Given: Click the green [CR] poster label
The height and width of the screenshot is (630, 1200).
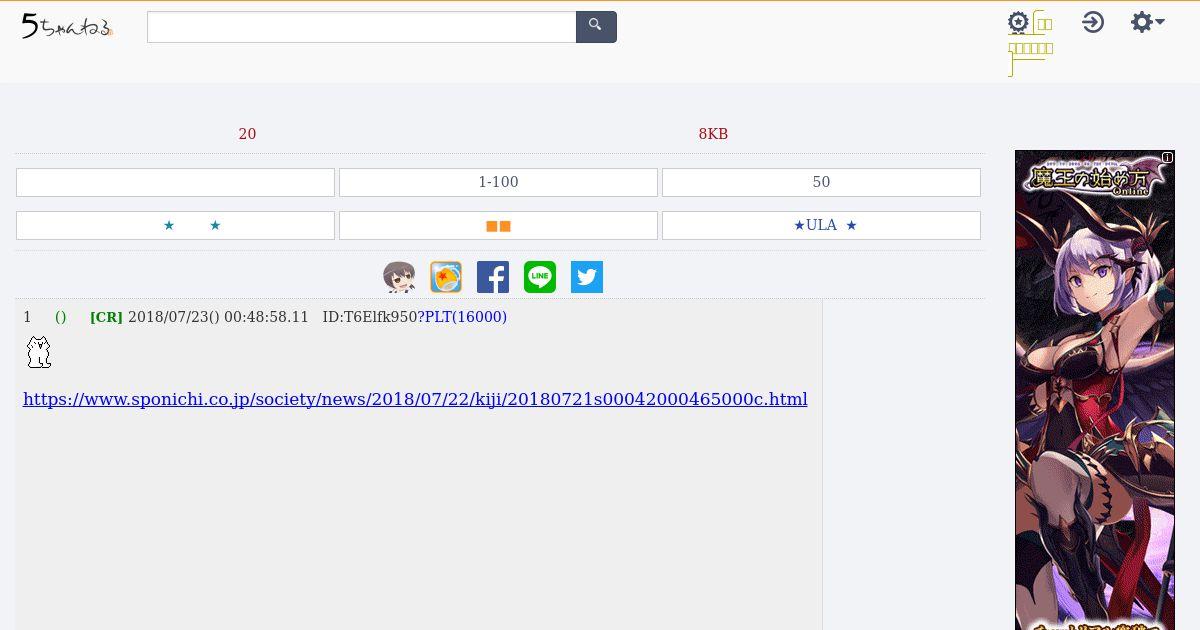Looking at the screenshot, I should coord(106,317).
